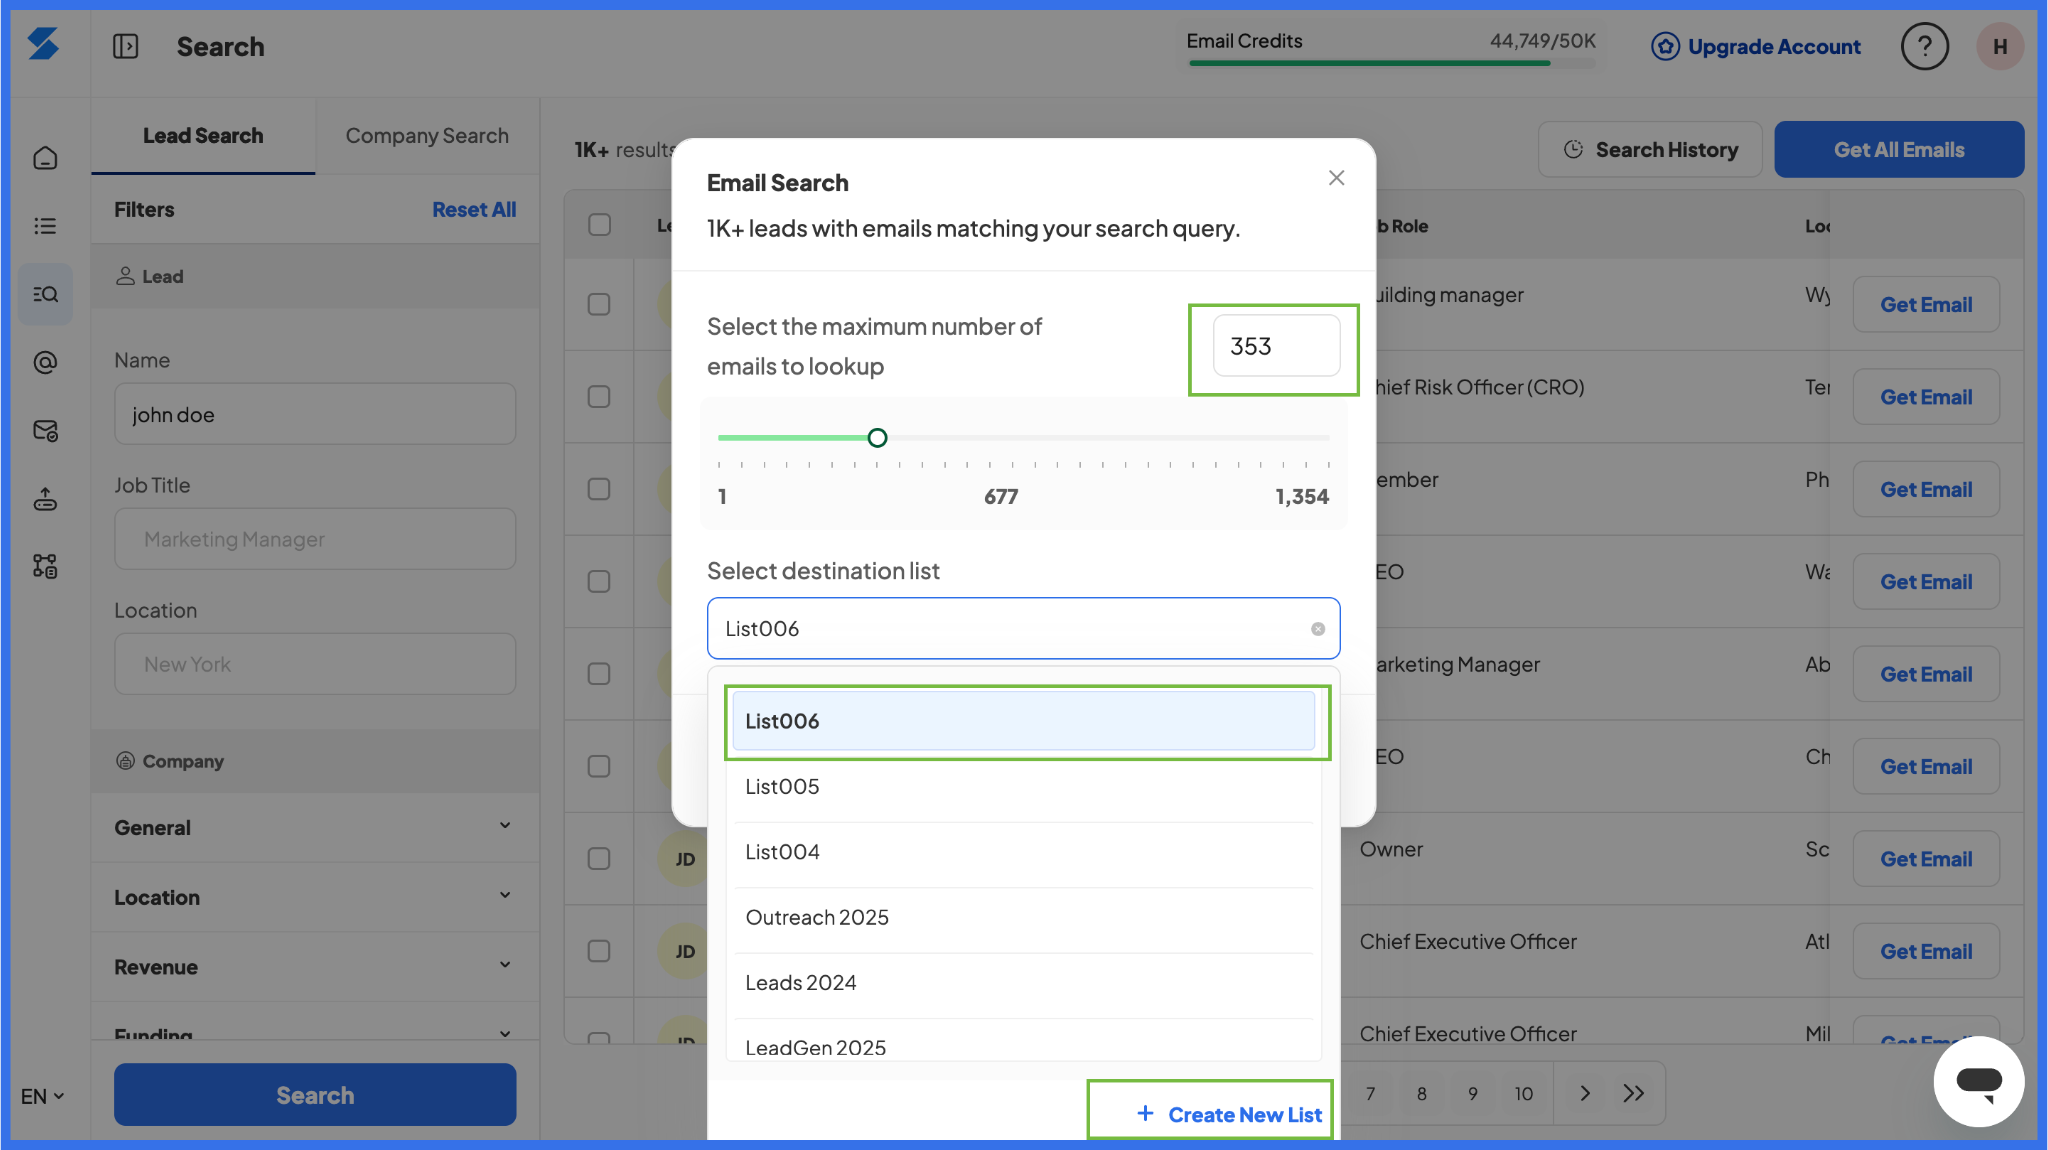The width and height of the screenshot is (2048, 1150).
Task: Select List006 from the dropdown
Action: (1023, 721)
